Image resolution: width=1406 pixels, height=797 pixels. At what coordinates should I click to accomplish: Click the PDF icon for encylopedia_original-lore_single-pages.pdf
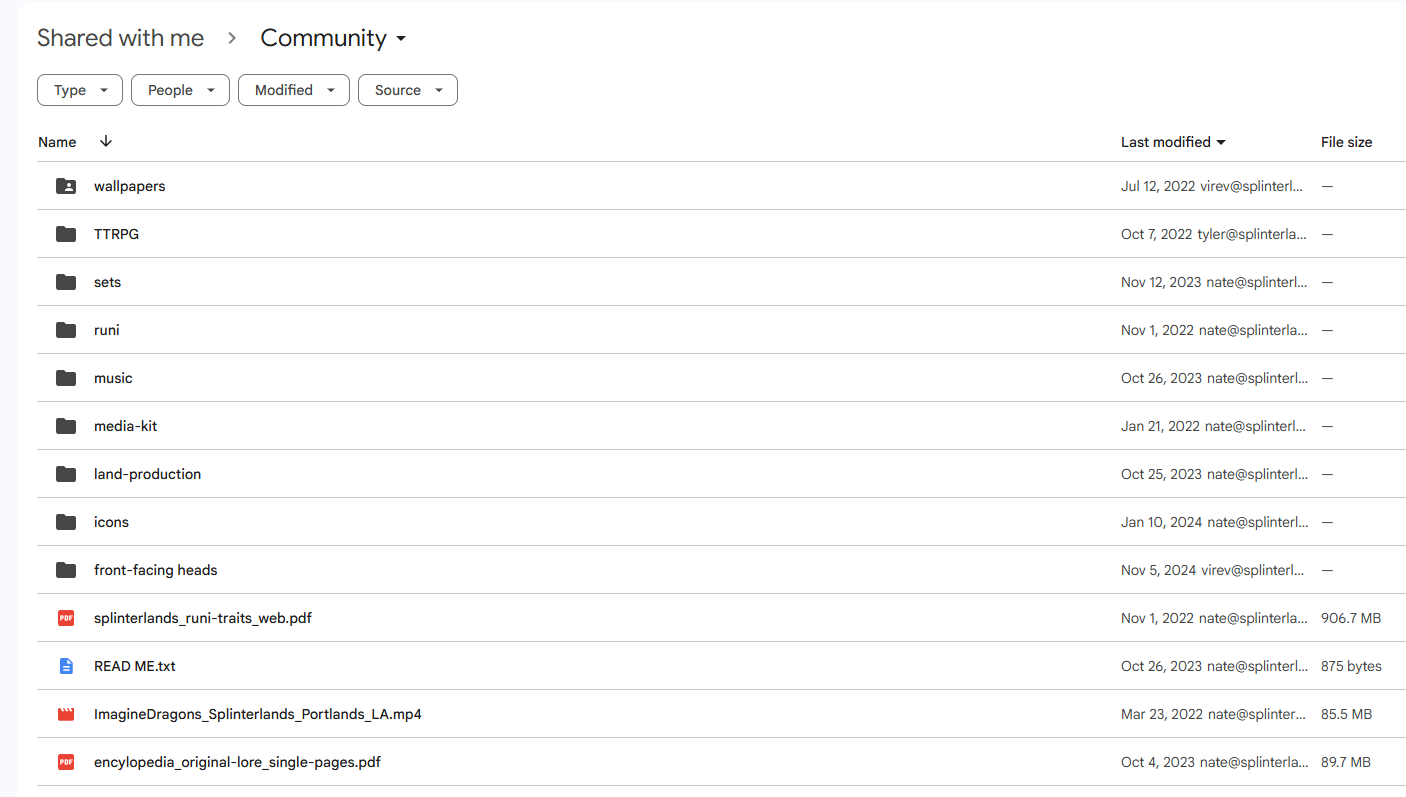[66, 762]
